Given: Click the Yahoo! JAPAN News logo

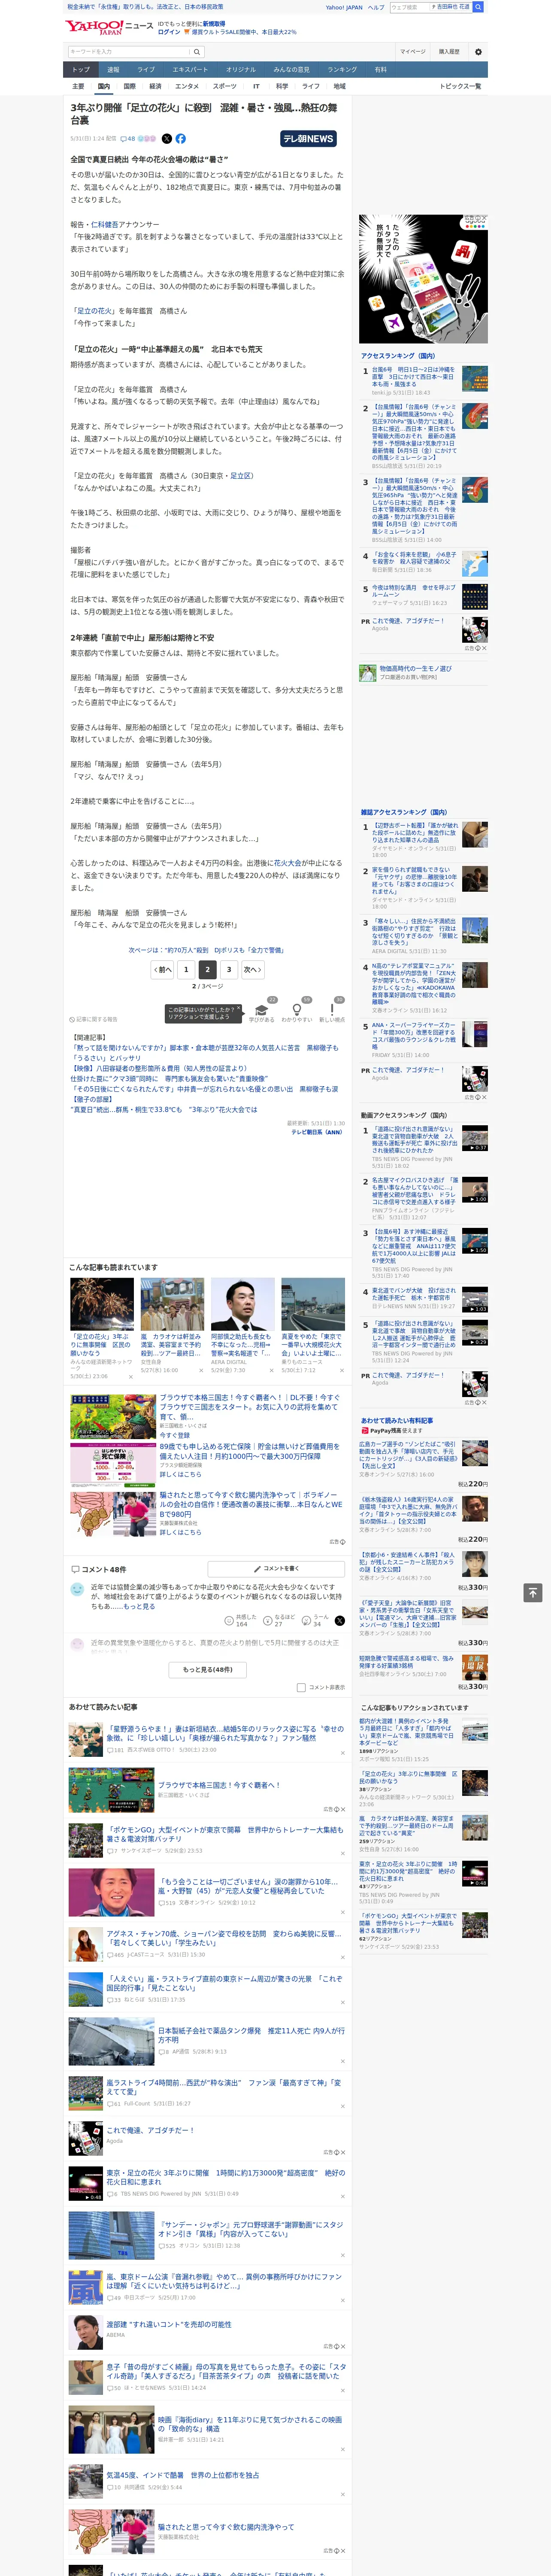Looking at the screenshot, I should (x=109, y=28).
